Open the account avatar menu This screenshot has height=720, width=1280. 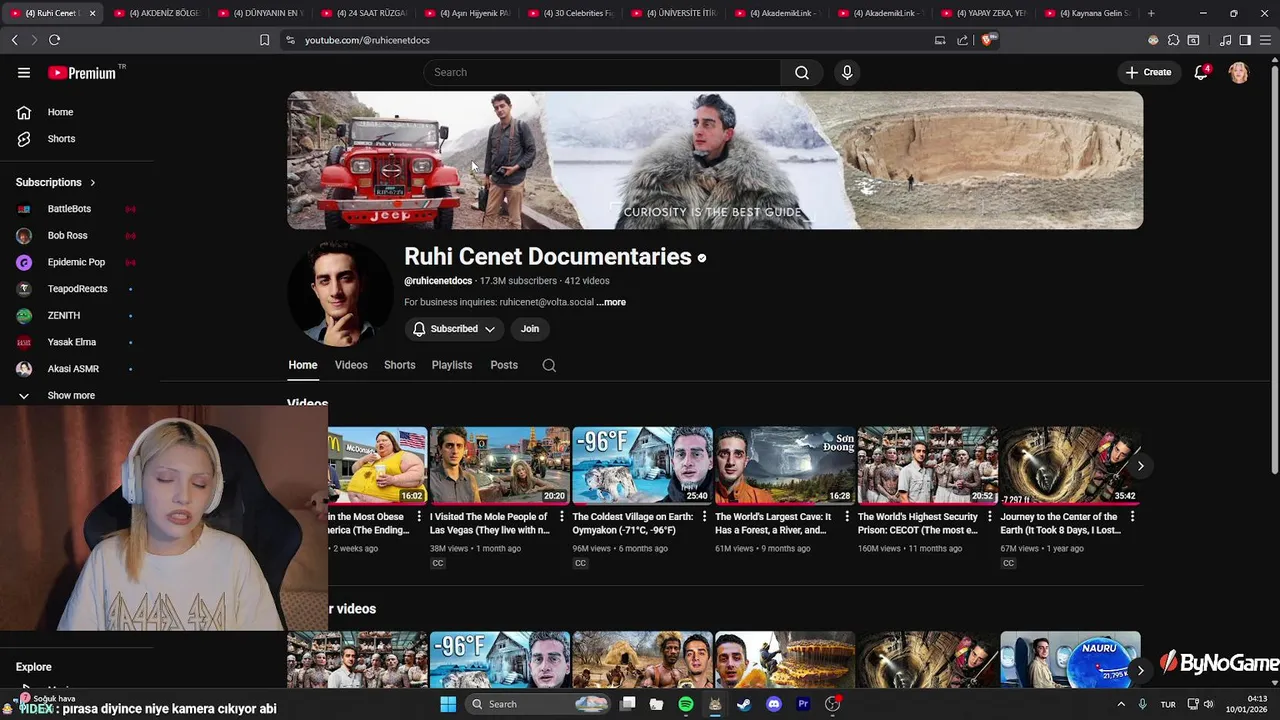click(x=1239, y=72)
